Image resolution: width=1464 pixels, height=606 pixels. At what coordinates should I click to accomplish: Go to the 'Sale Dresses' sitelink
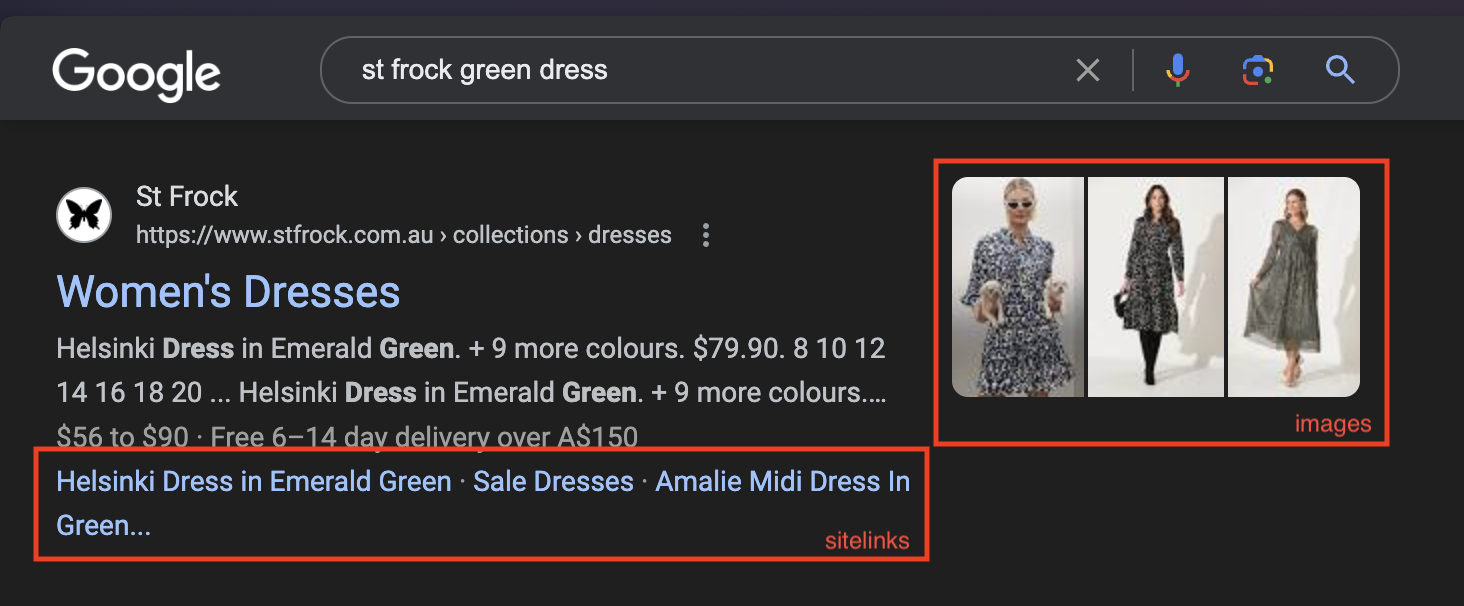pyautogui.click(x=553, y=482)
